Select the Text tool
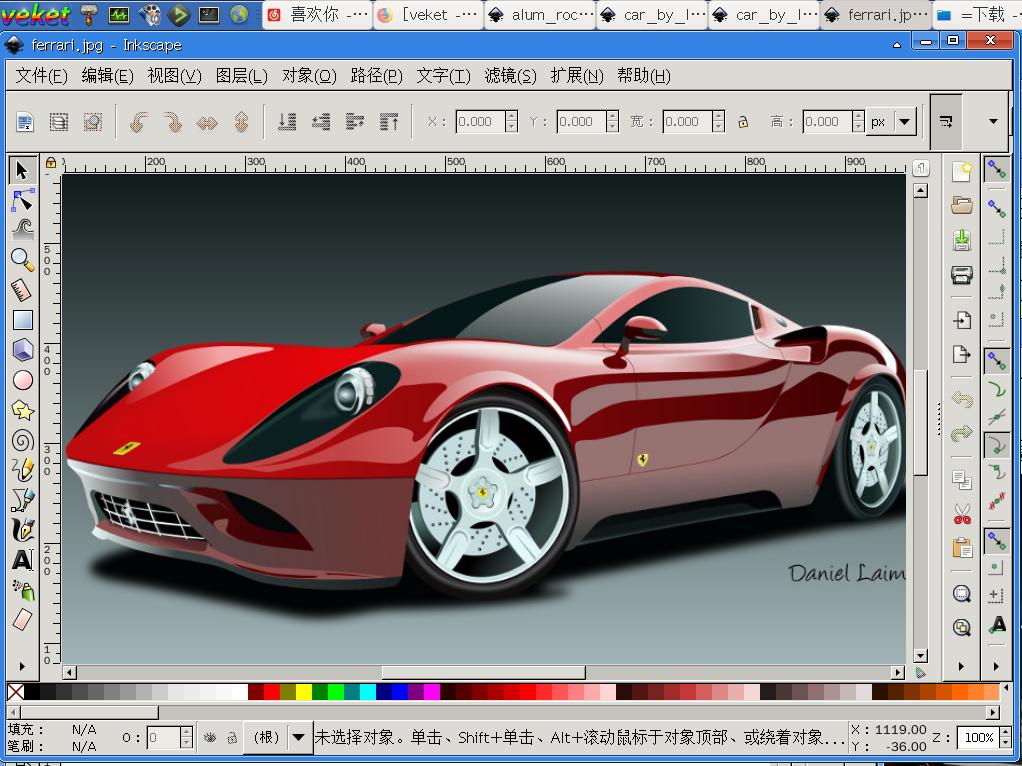The width and height of the screenshot is (1022, 766). tap(22, 560)
